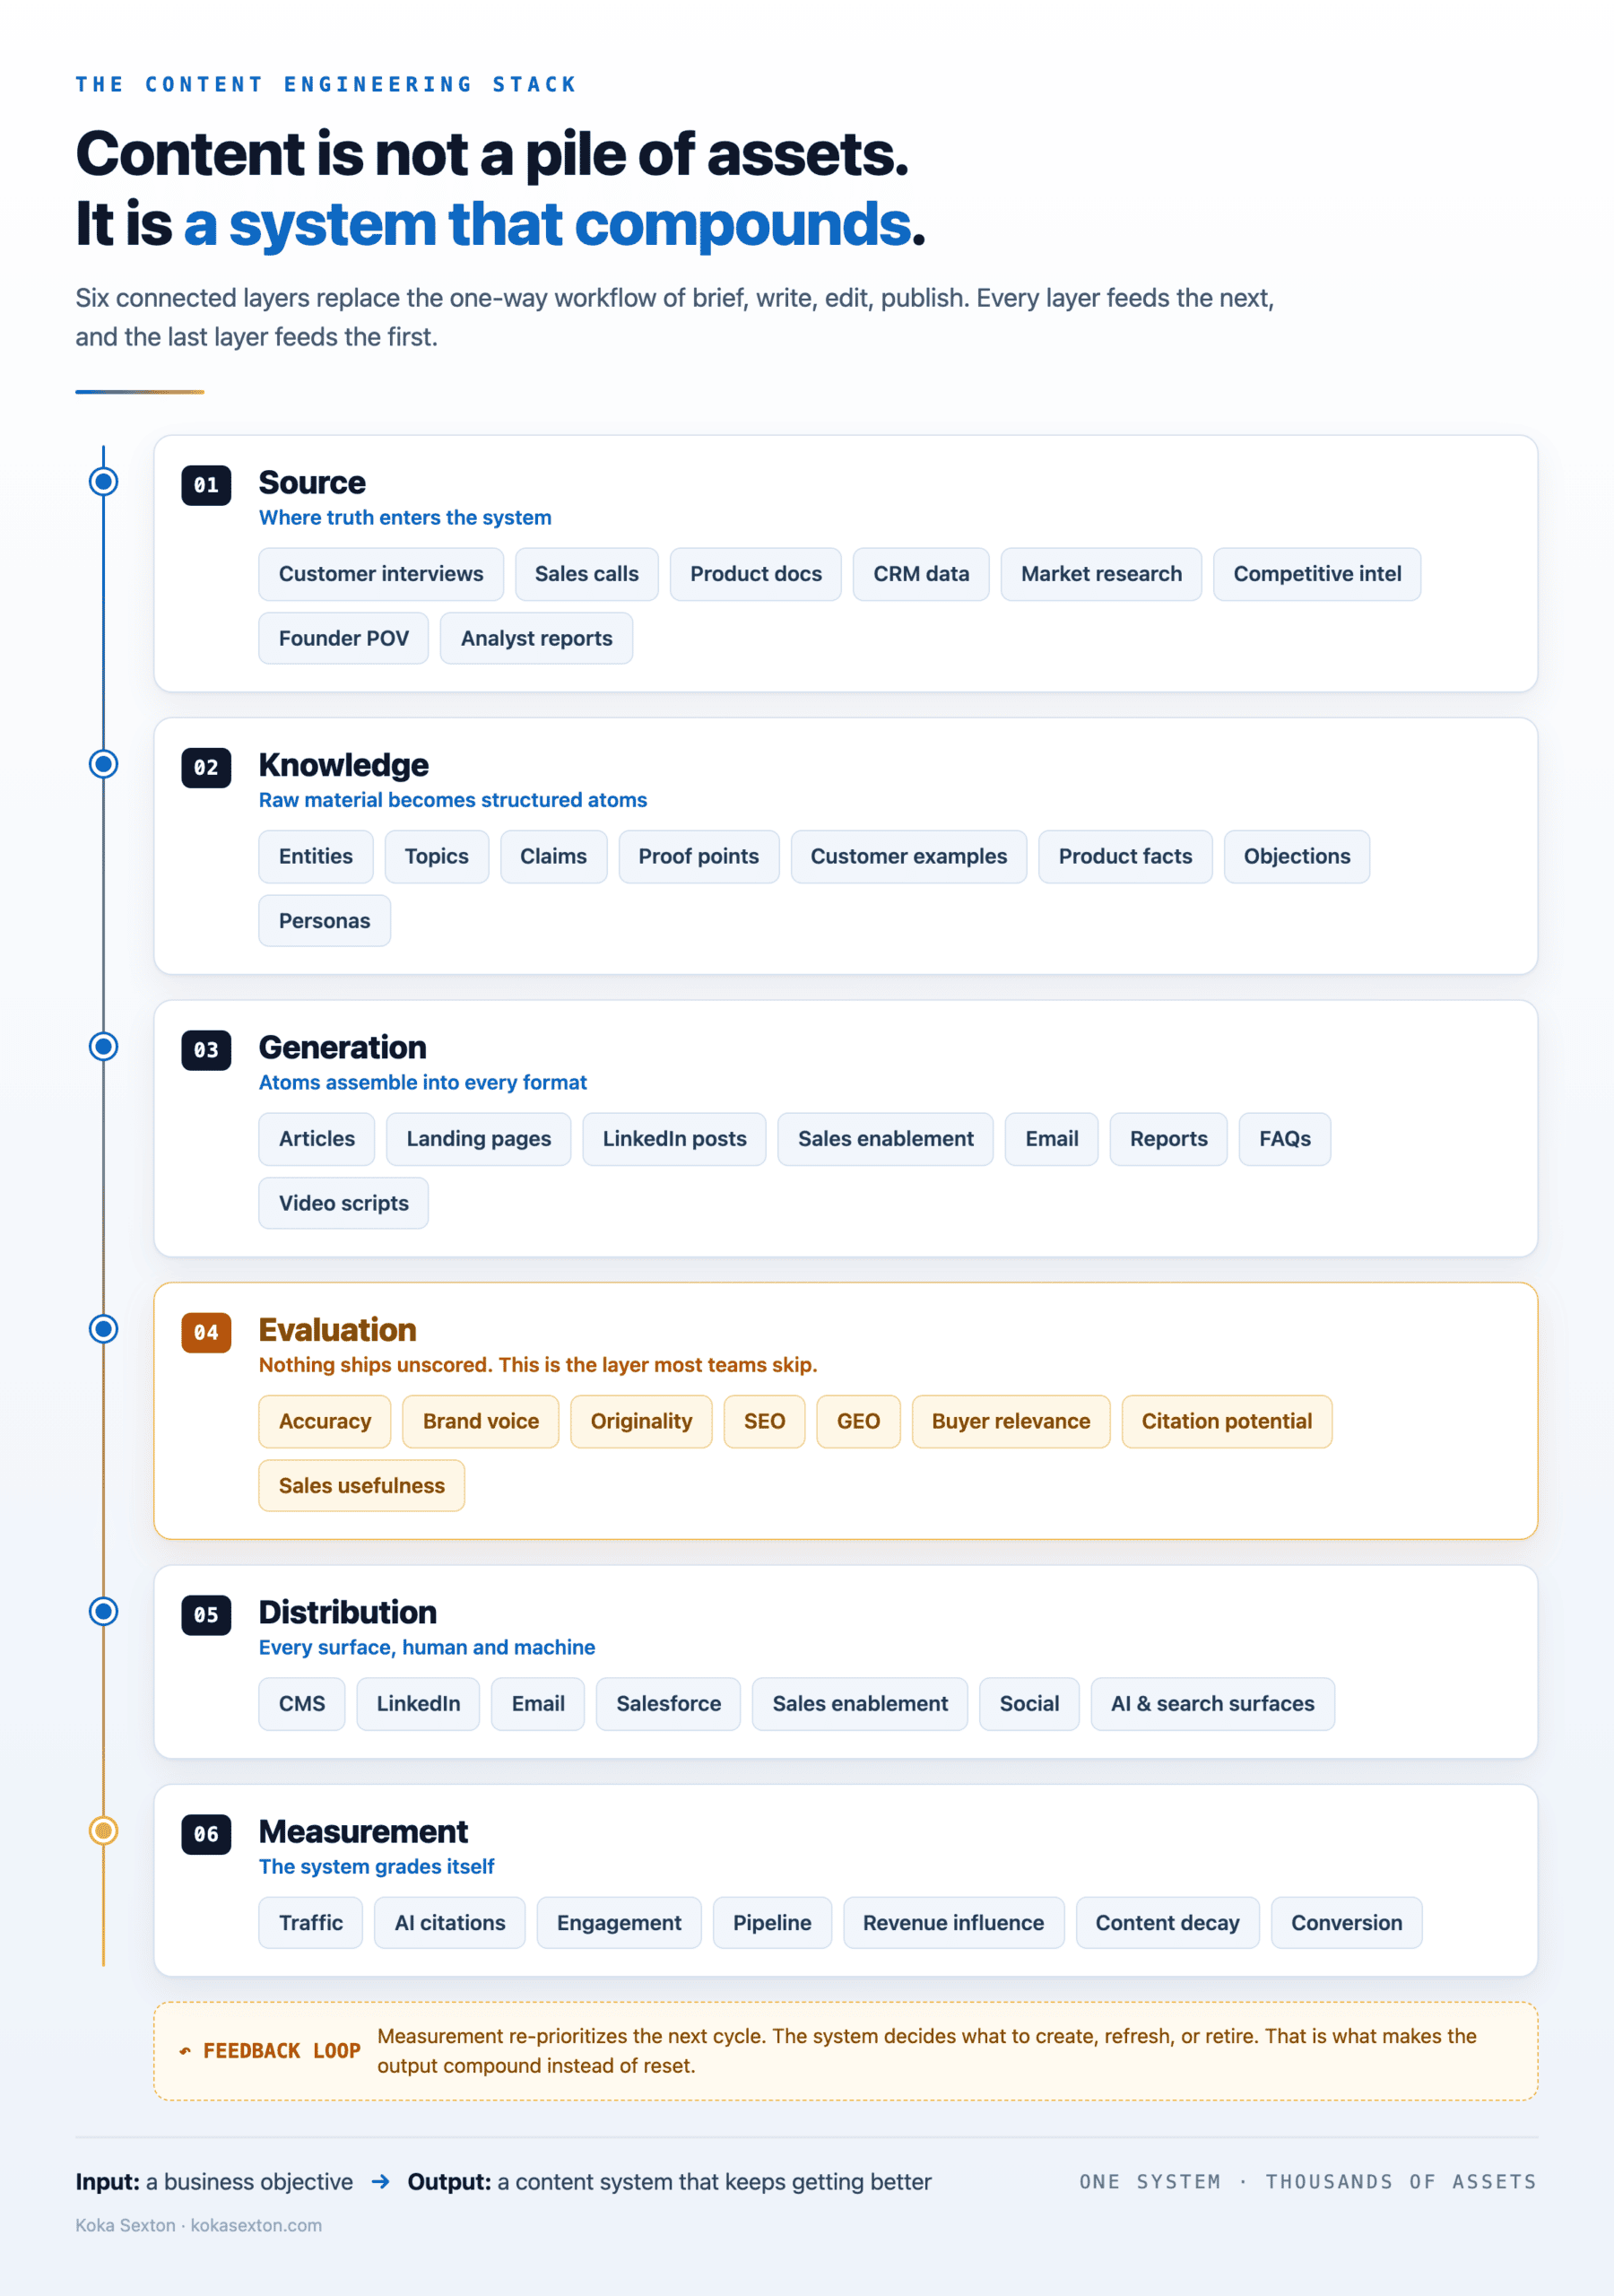1614x2296 pixels.
Task: Click the Customer interviews tag
Action: pyautogui.click(x=381, y=574)
